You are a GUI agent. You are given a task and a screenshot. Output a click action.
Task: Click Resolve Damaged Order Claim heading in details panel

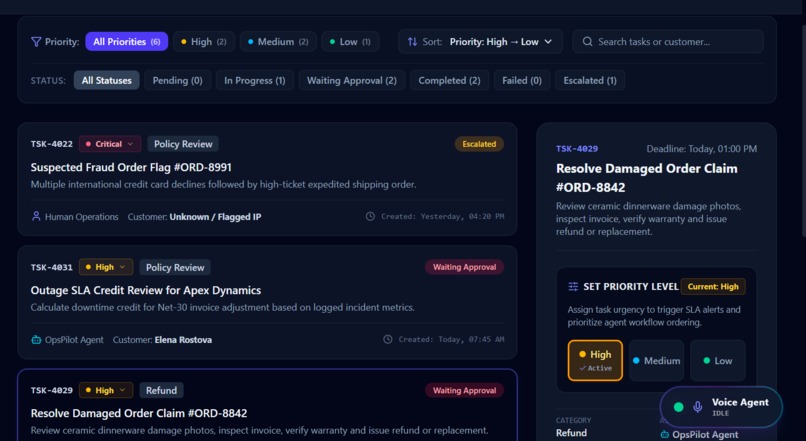(x=647, y=178)
